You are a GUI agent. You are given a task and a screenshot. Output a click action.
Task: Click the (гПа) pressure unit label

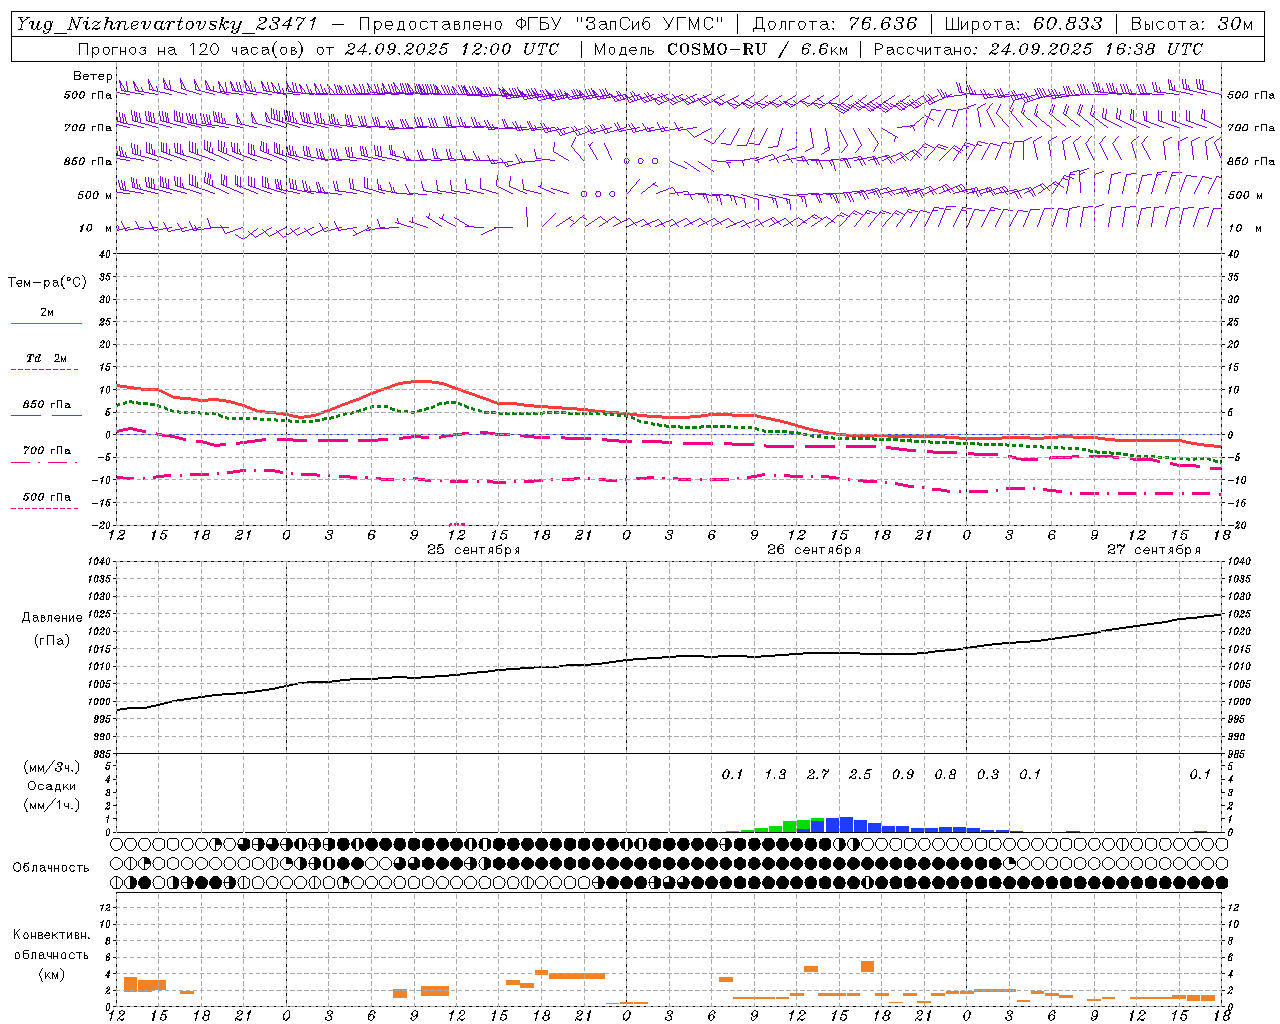point(52,641)
